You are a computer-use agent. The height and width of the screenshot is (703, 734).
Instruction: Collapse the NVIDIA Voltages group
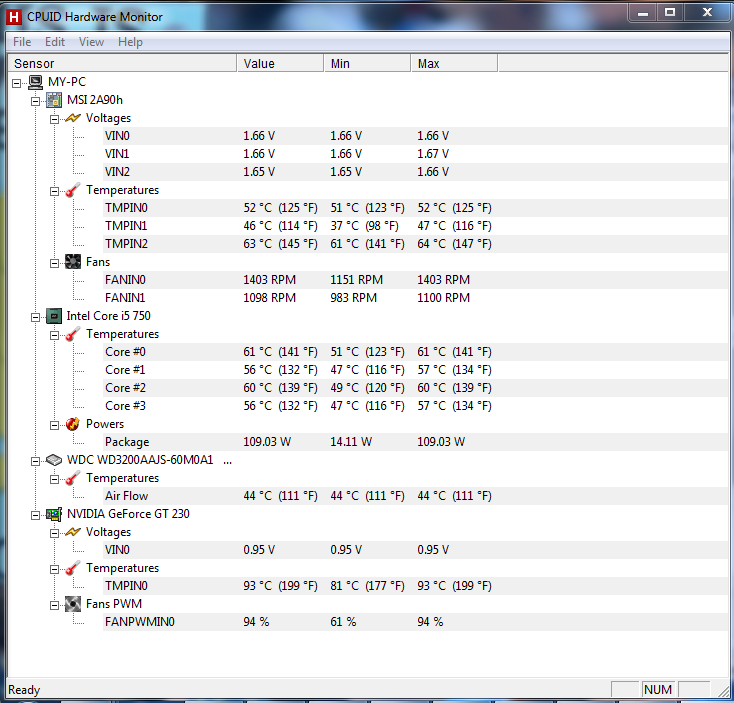[54, 534]
